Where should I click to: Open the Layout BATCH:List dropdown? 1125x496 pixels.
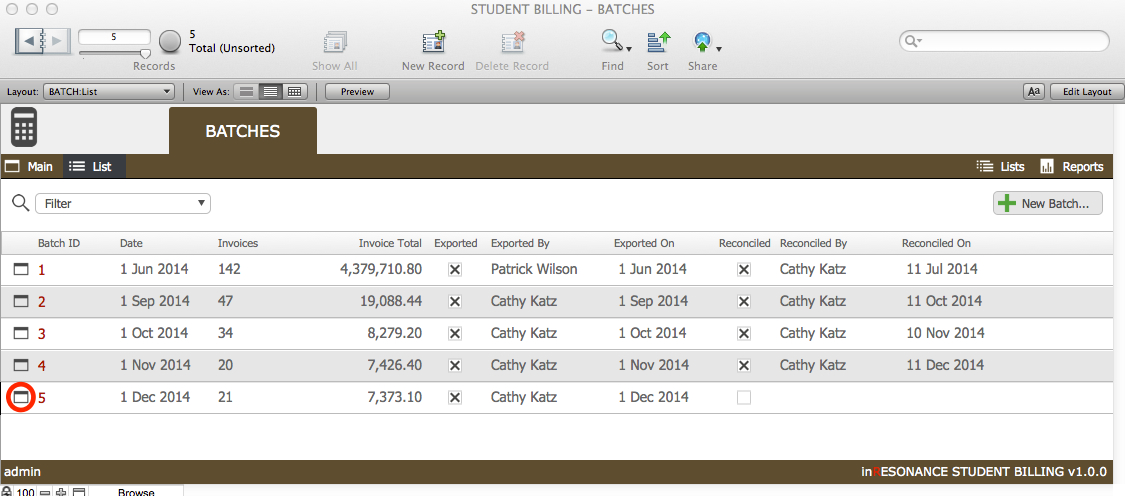point(108,92)
